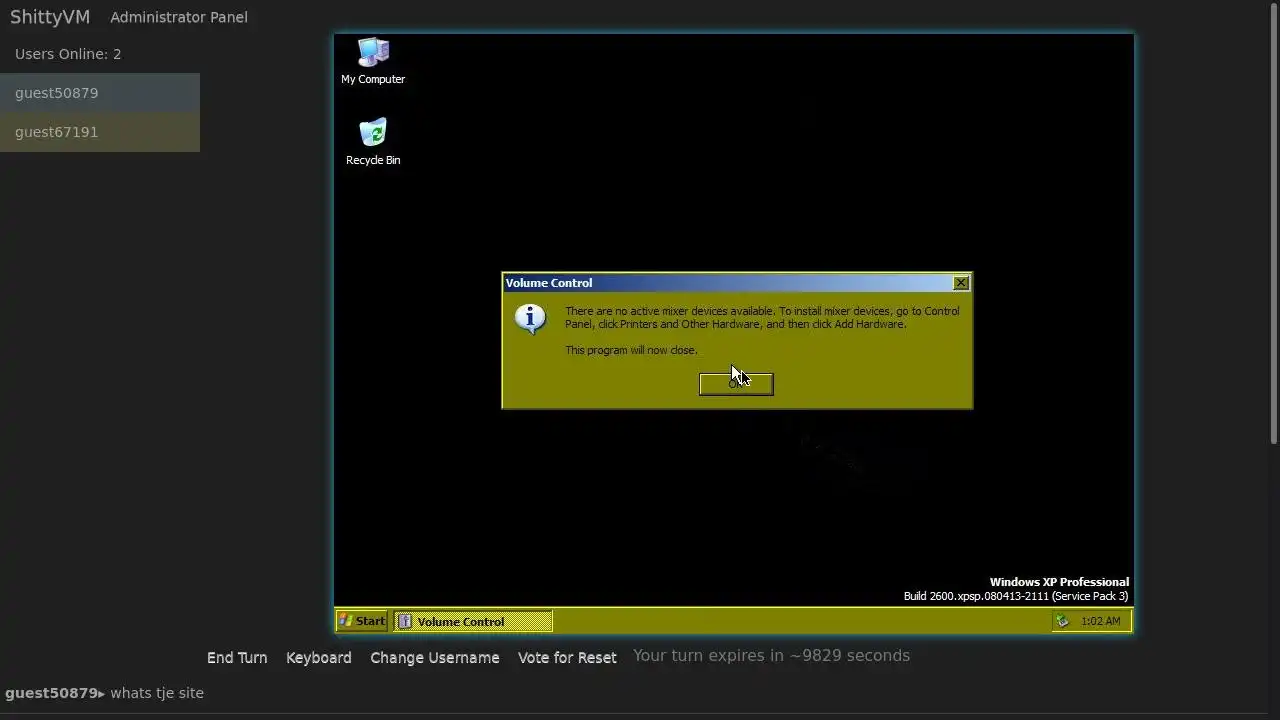Select user guest67191 in user list
Screen dimensions: 1280x720
pos(100,132)
